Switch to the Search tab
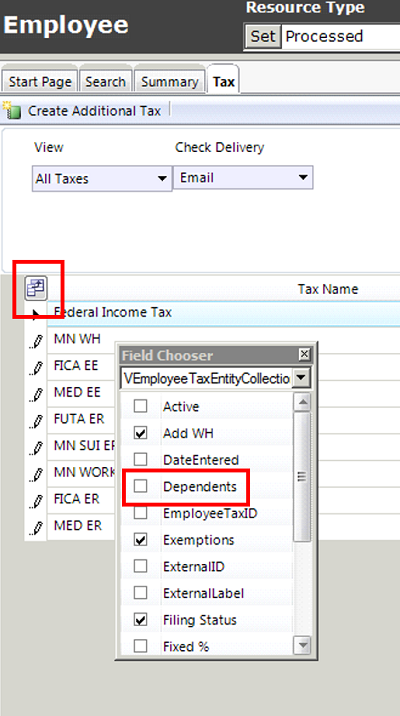 pos(105,82)
